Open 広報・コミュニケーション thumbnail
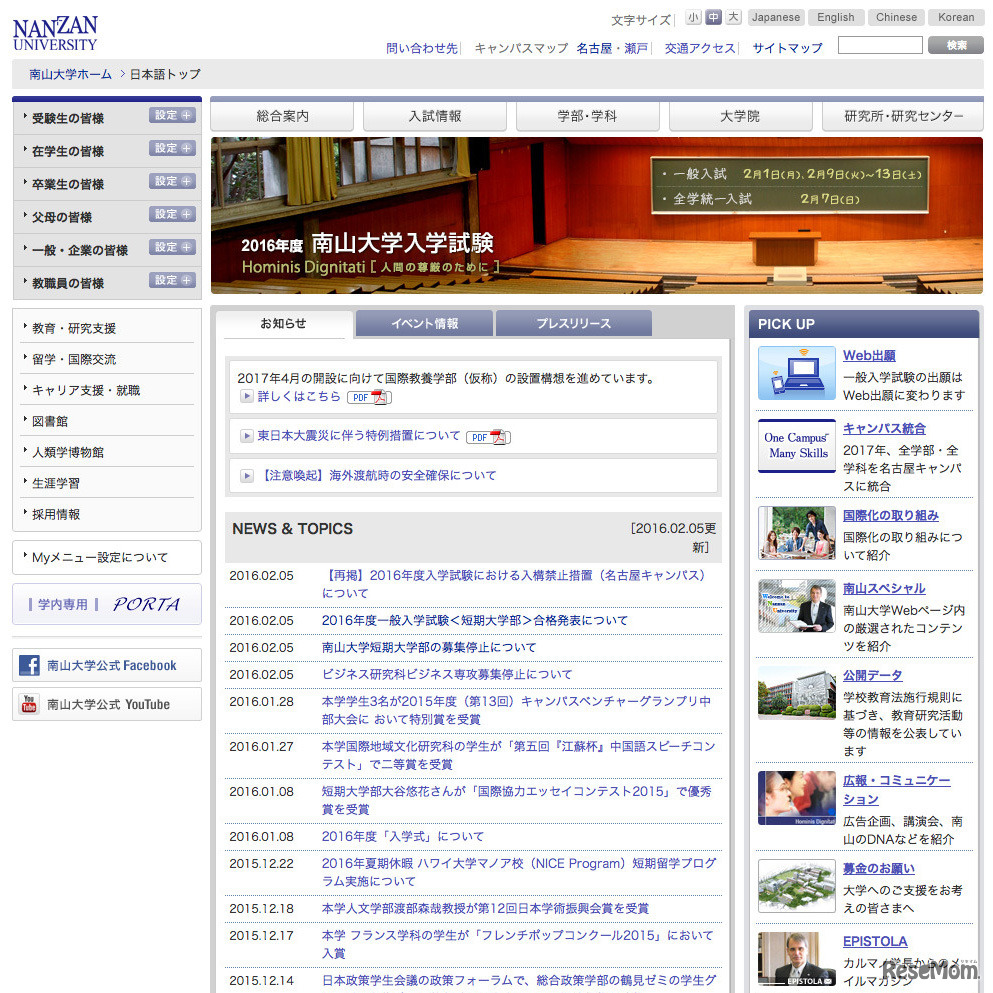This screenshot has width=993, height=993. tap(797, 798)
